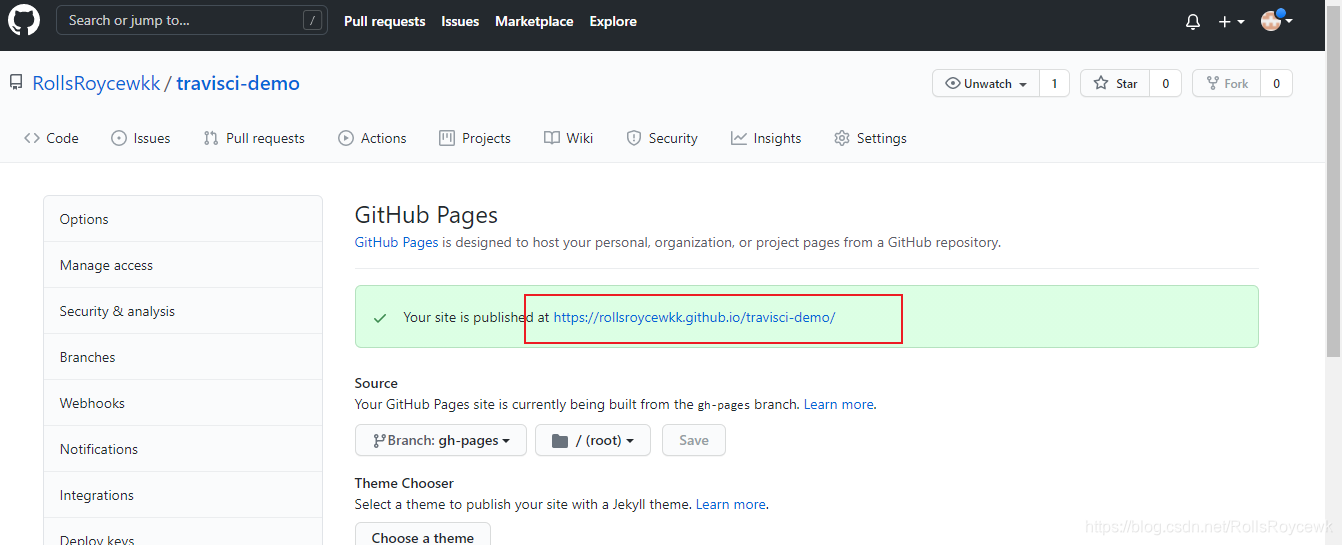
Task: Click the Choose a theme button
Action: tap(423, 535)
